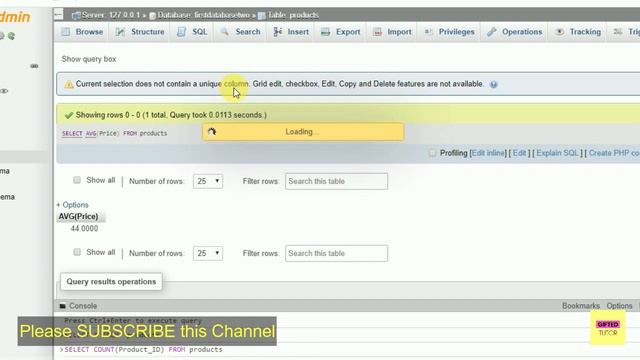Image resolution: width=640 pixels, height=360 pixels.
Task: Click the table icon in breadcrumb
Action: pyautogui.click(x=262, y=16)
